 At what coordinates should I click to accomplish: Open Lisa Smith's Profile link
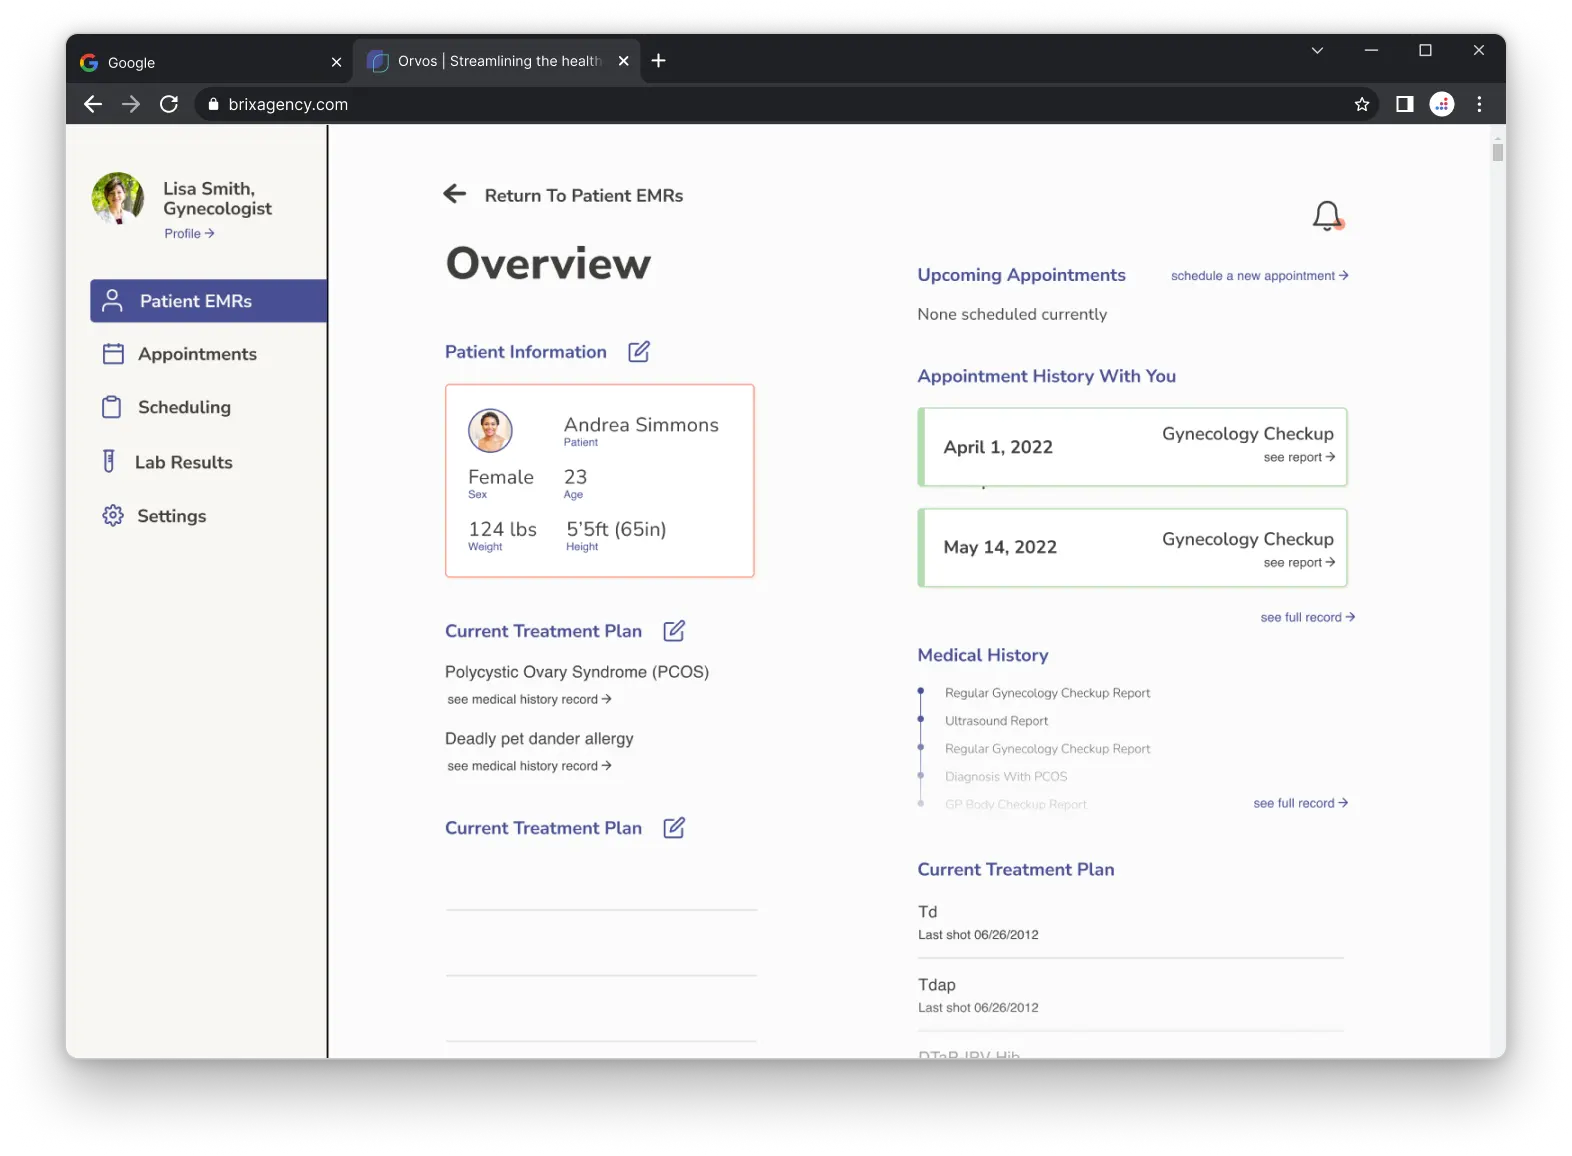click(x=189, y=233)
